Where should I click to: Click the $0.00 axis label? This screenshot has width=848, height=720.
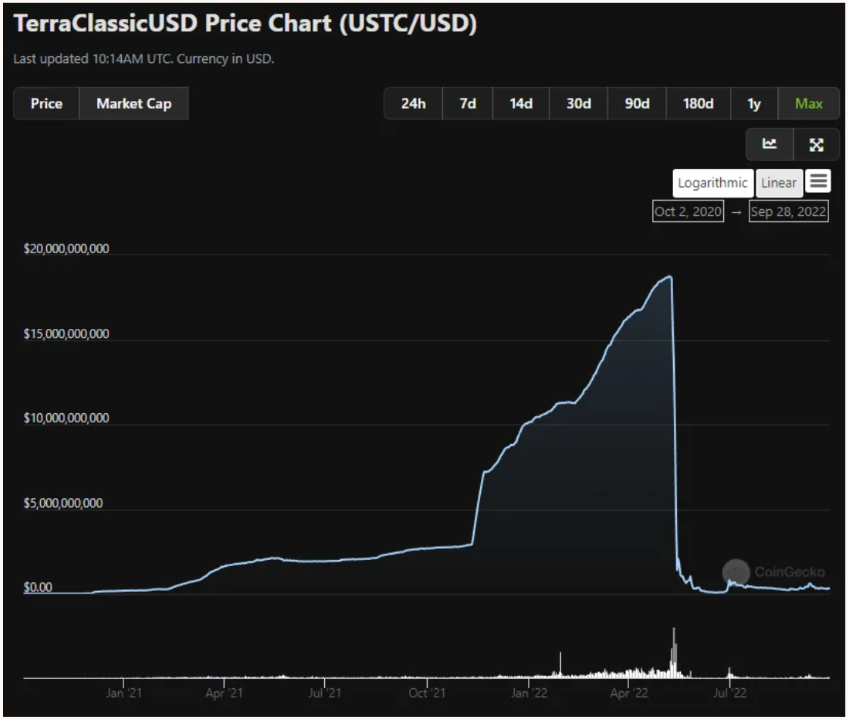coord(38,587)
